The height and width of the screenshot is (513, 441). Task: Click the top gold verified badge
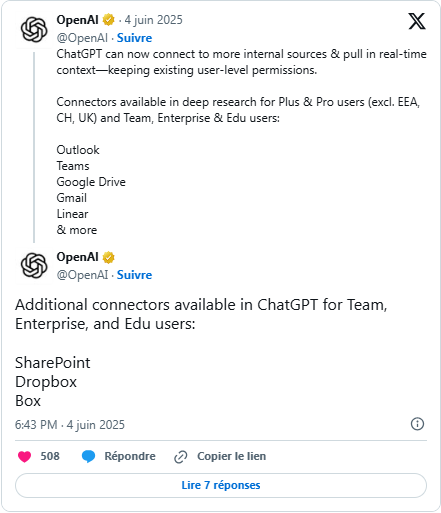[108, 20]
